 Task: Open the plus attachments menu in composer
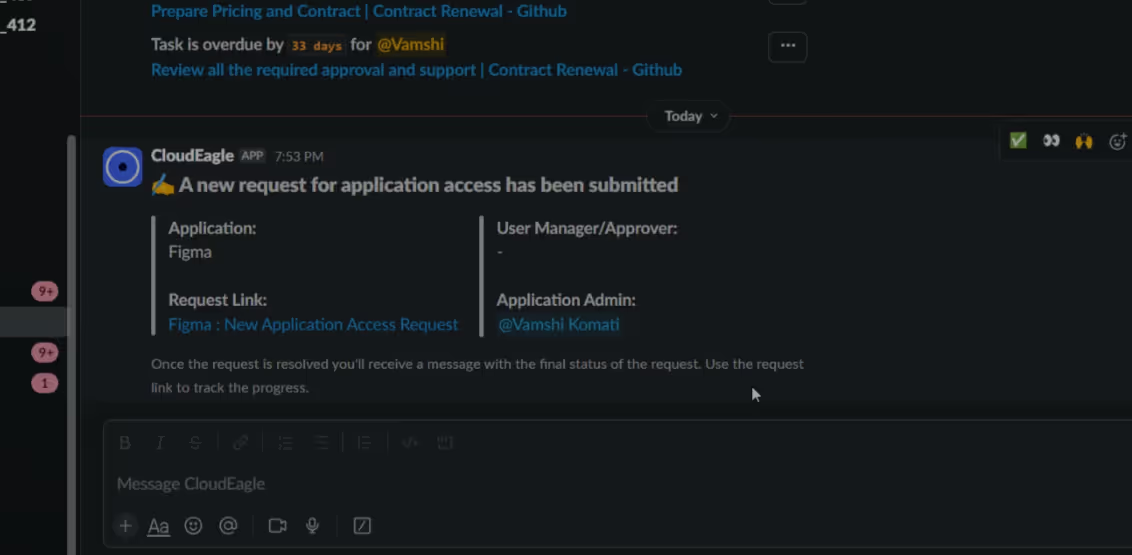[x=126, y=526]
